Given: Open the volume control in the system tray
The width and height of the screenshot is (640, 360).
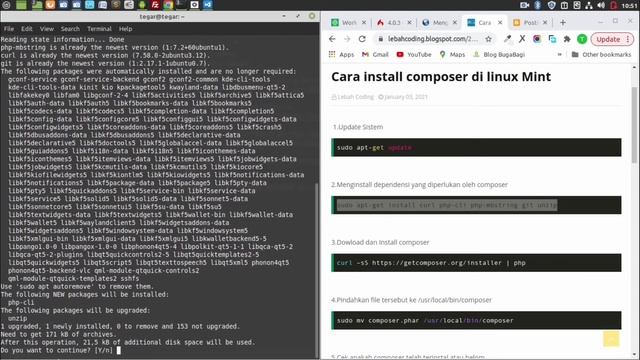Looking at the screenshot, I should click(601, 5).
